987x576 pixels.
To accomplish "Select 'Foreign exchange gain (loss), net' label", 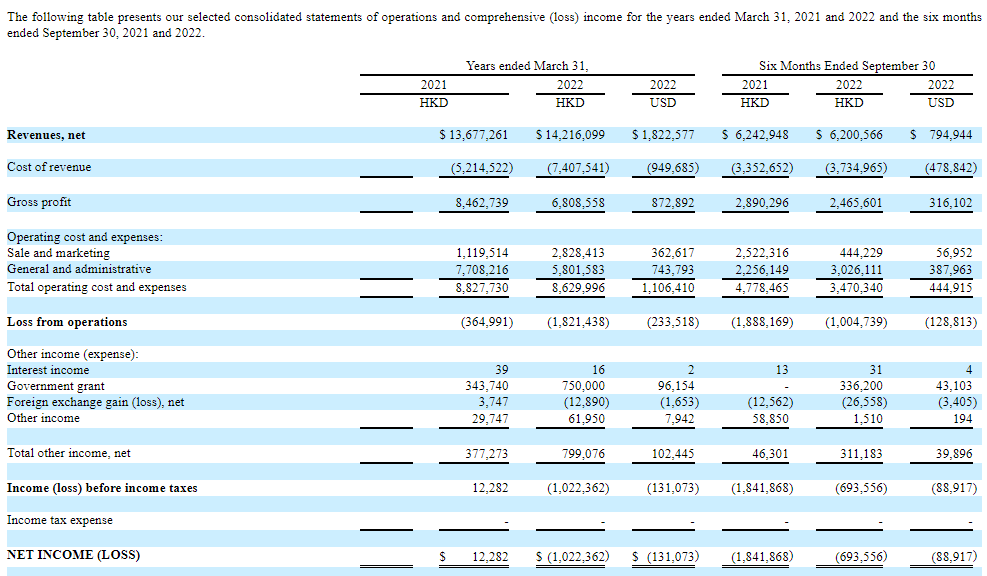I will [x=96, y=402].
